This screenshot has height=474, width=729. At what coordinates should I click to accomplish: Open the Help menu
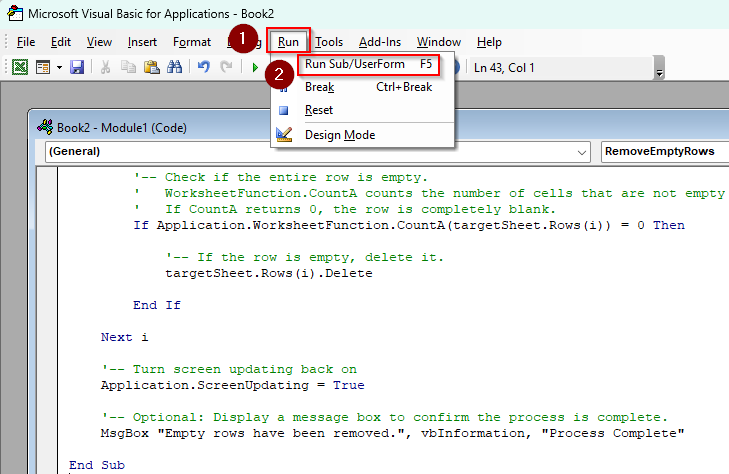click(489, 42)
